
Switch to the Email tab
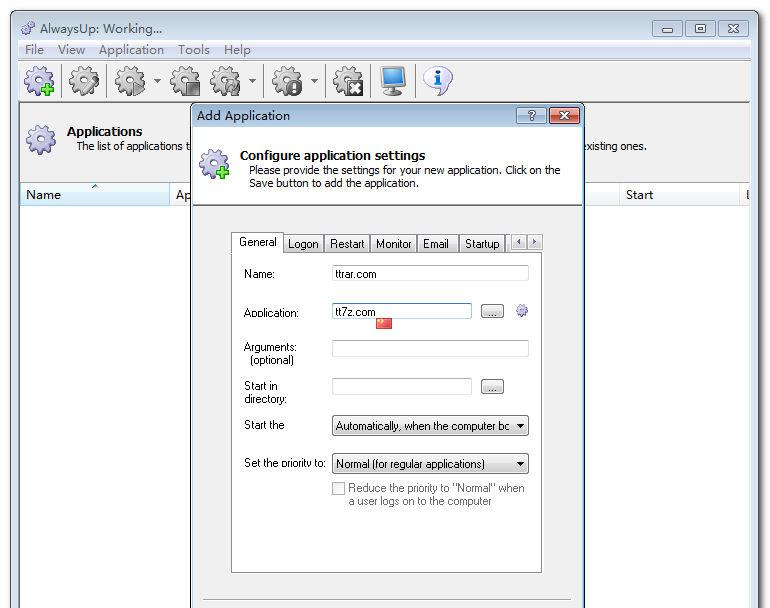[436, 244]
